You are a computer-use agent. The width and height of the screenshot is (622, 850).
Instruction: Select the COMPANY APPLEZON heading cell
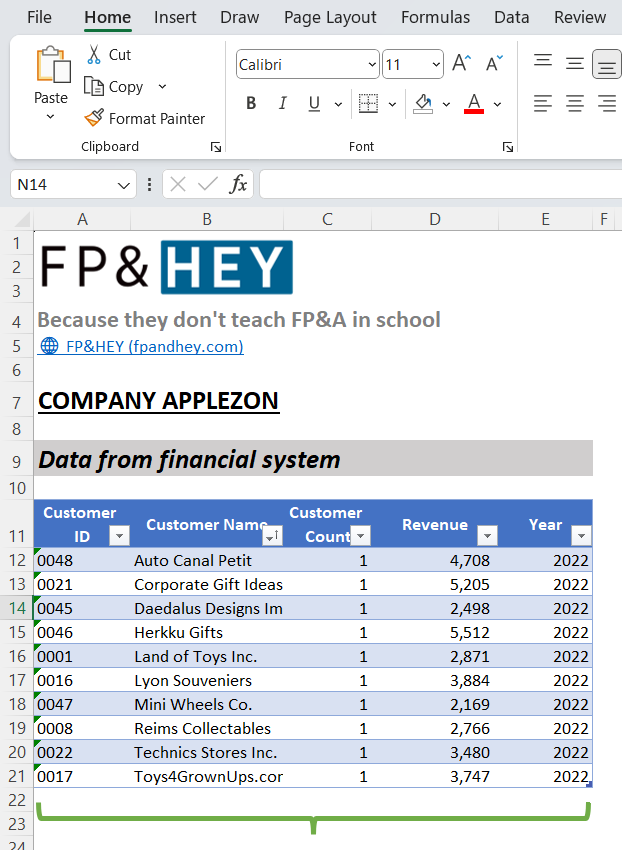coord(158,402)
